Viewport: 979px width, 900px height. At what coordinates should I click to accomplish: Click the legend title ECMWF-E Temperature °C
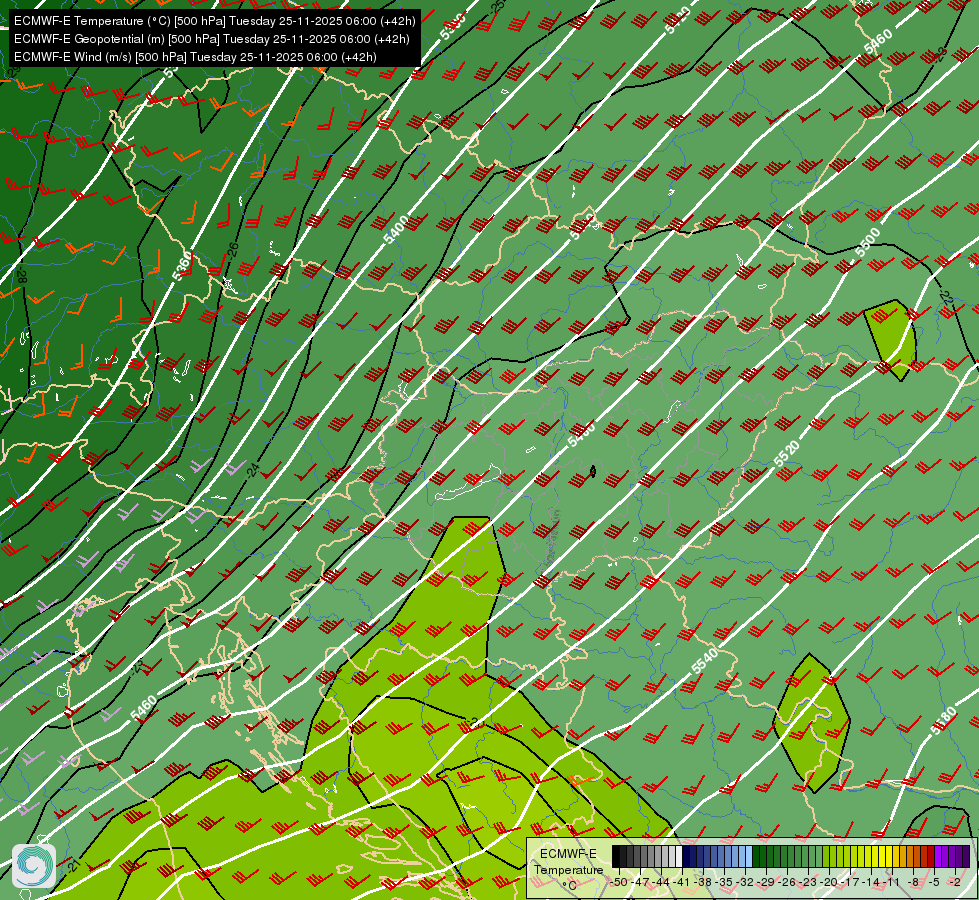pyautogui.click(x=568, y=869)
